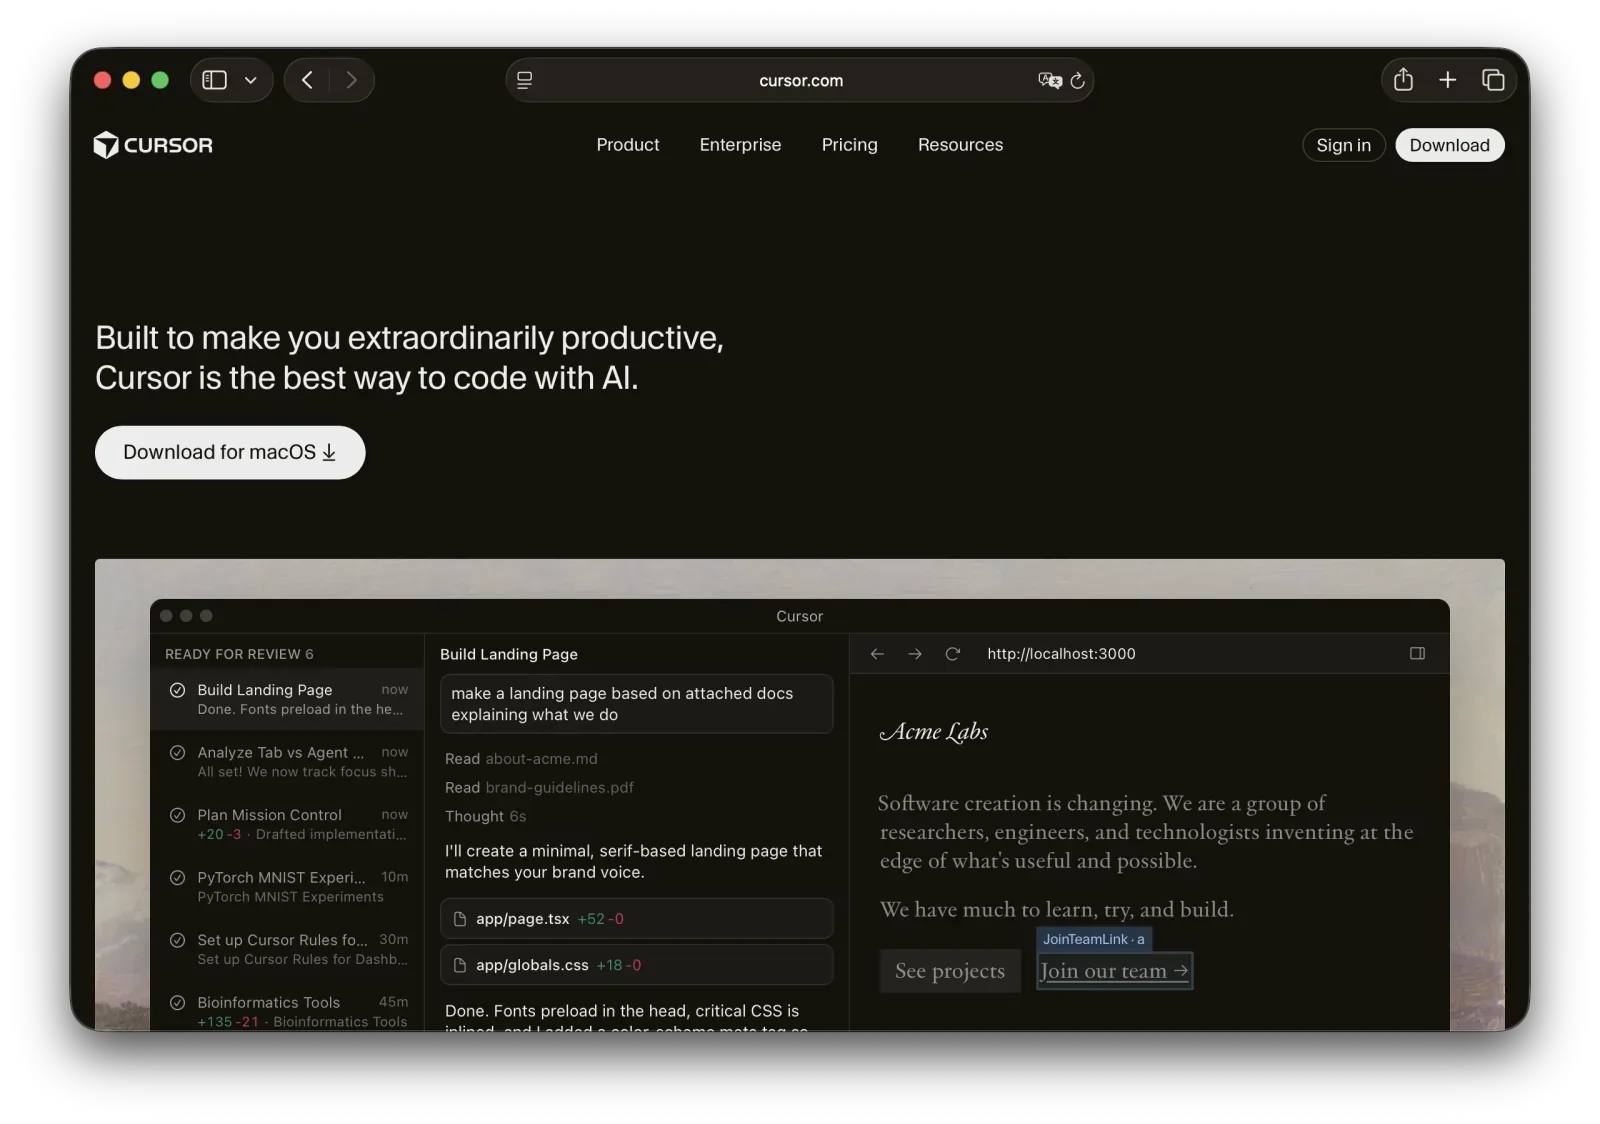
Task: Click check icon beside PyTorch MNIST
Action: [177, 878]
